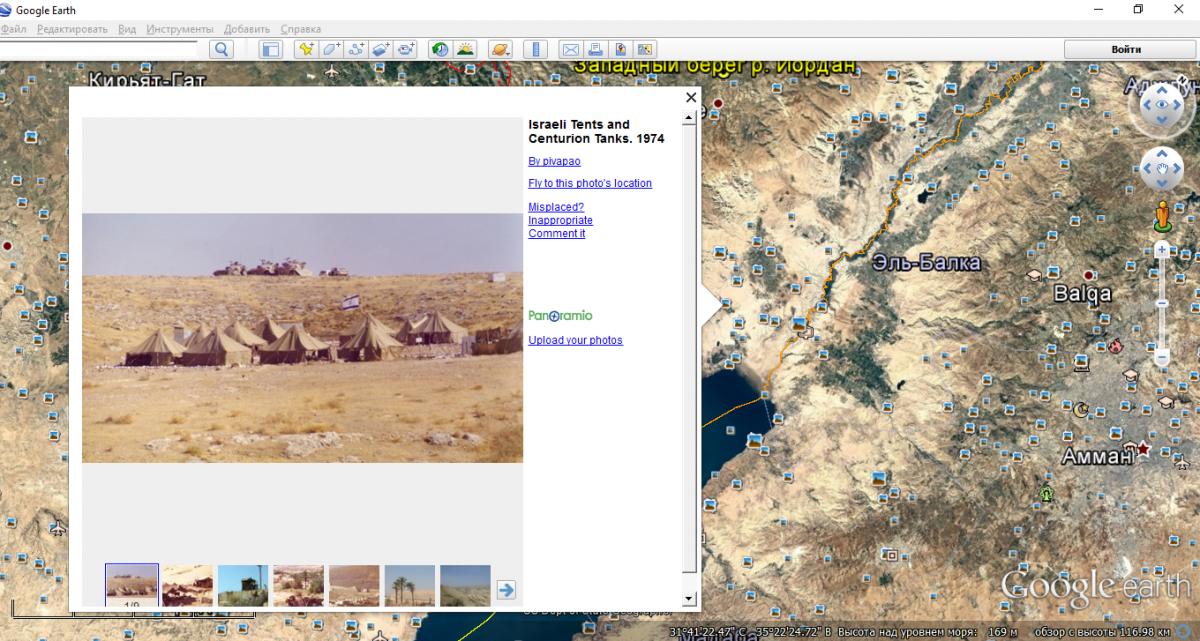
Task: Click the Print icon in toolbar
Action: pyautogui.click(x=595, y=49)
